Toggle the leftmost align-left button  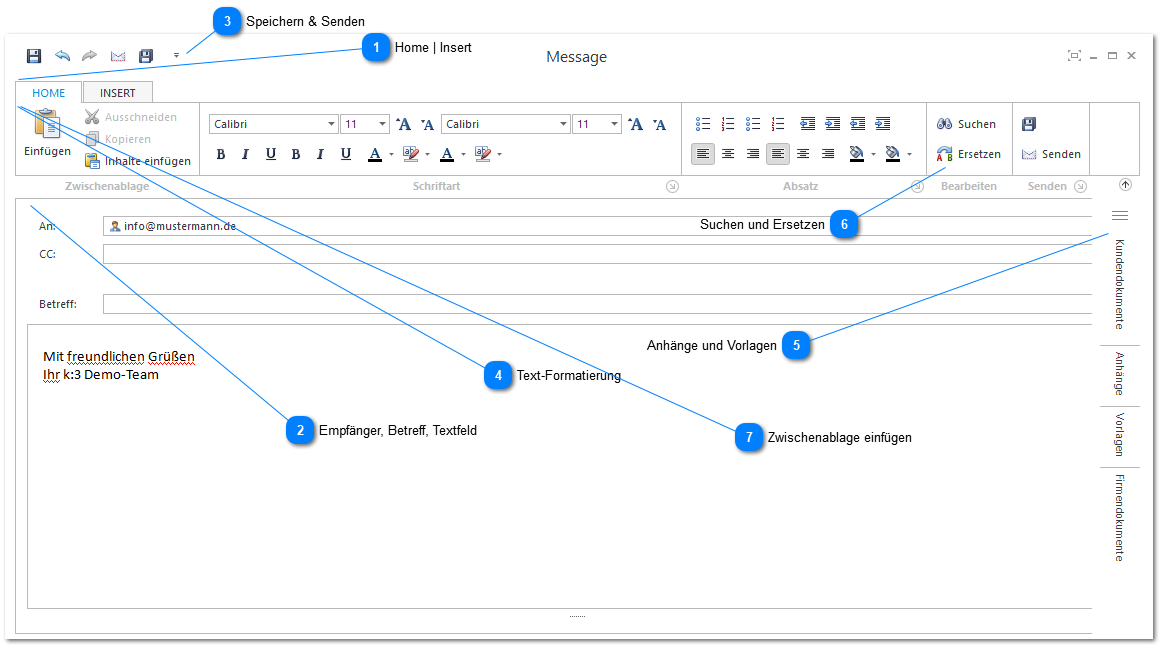(x=703, y=154)
